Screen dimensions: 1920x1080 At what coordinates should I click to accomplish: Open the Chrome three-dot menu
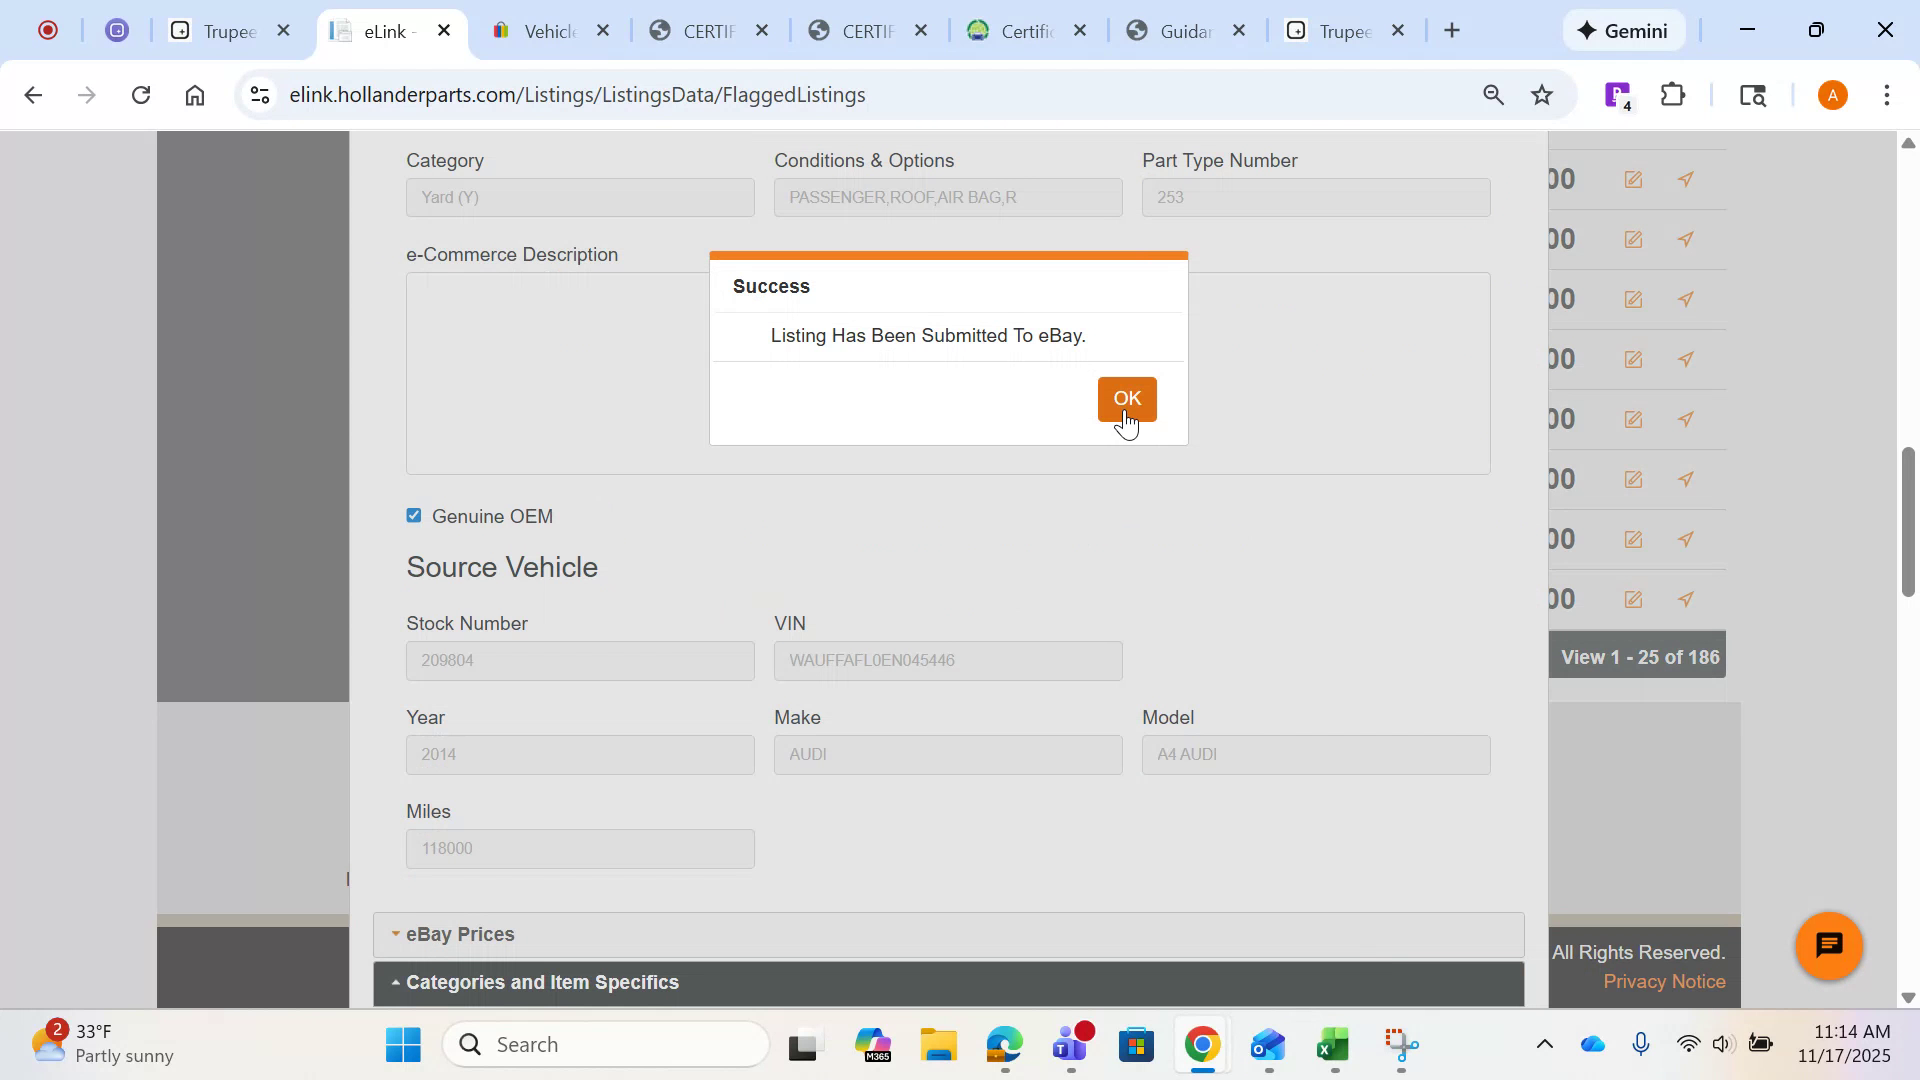[x=1888, y=94]
